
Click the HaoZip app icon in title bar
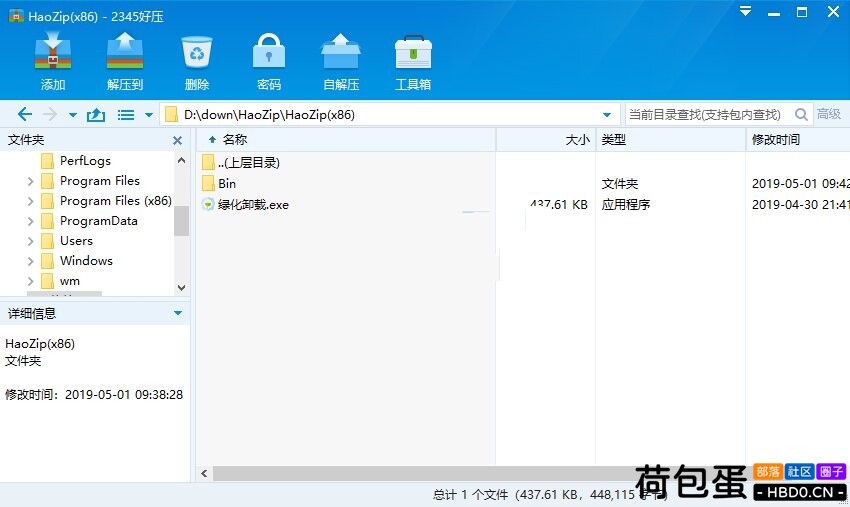click(x=16, y=16)
